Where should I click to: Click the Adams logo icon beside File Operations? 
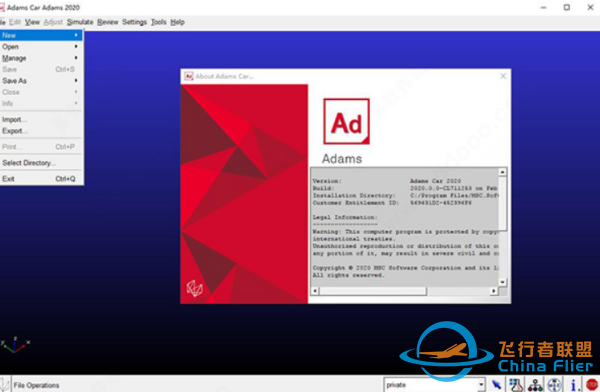[4, 384]
